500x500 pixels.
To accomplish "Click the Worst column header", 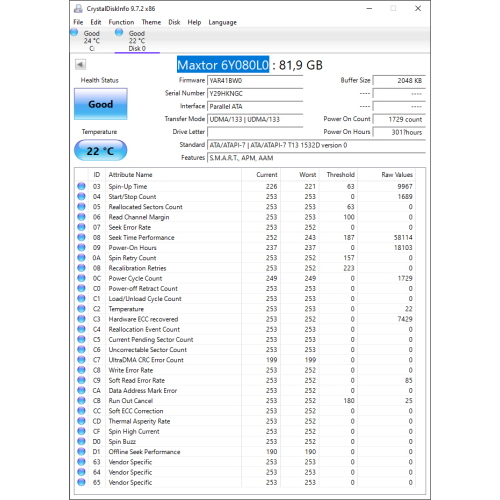I will [x=299, y=175].
